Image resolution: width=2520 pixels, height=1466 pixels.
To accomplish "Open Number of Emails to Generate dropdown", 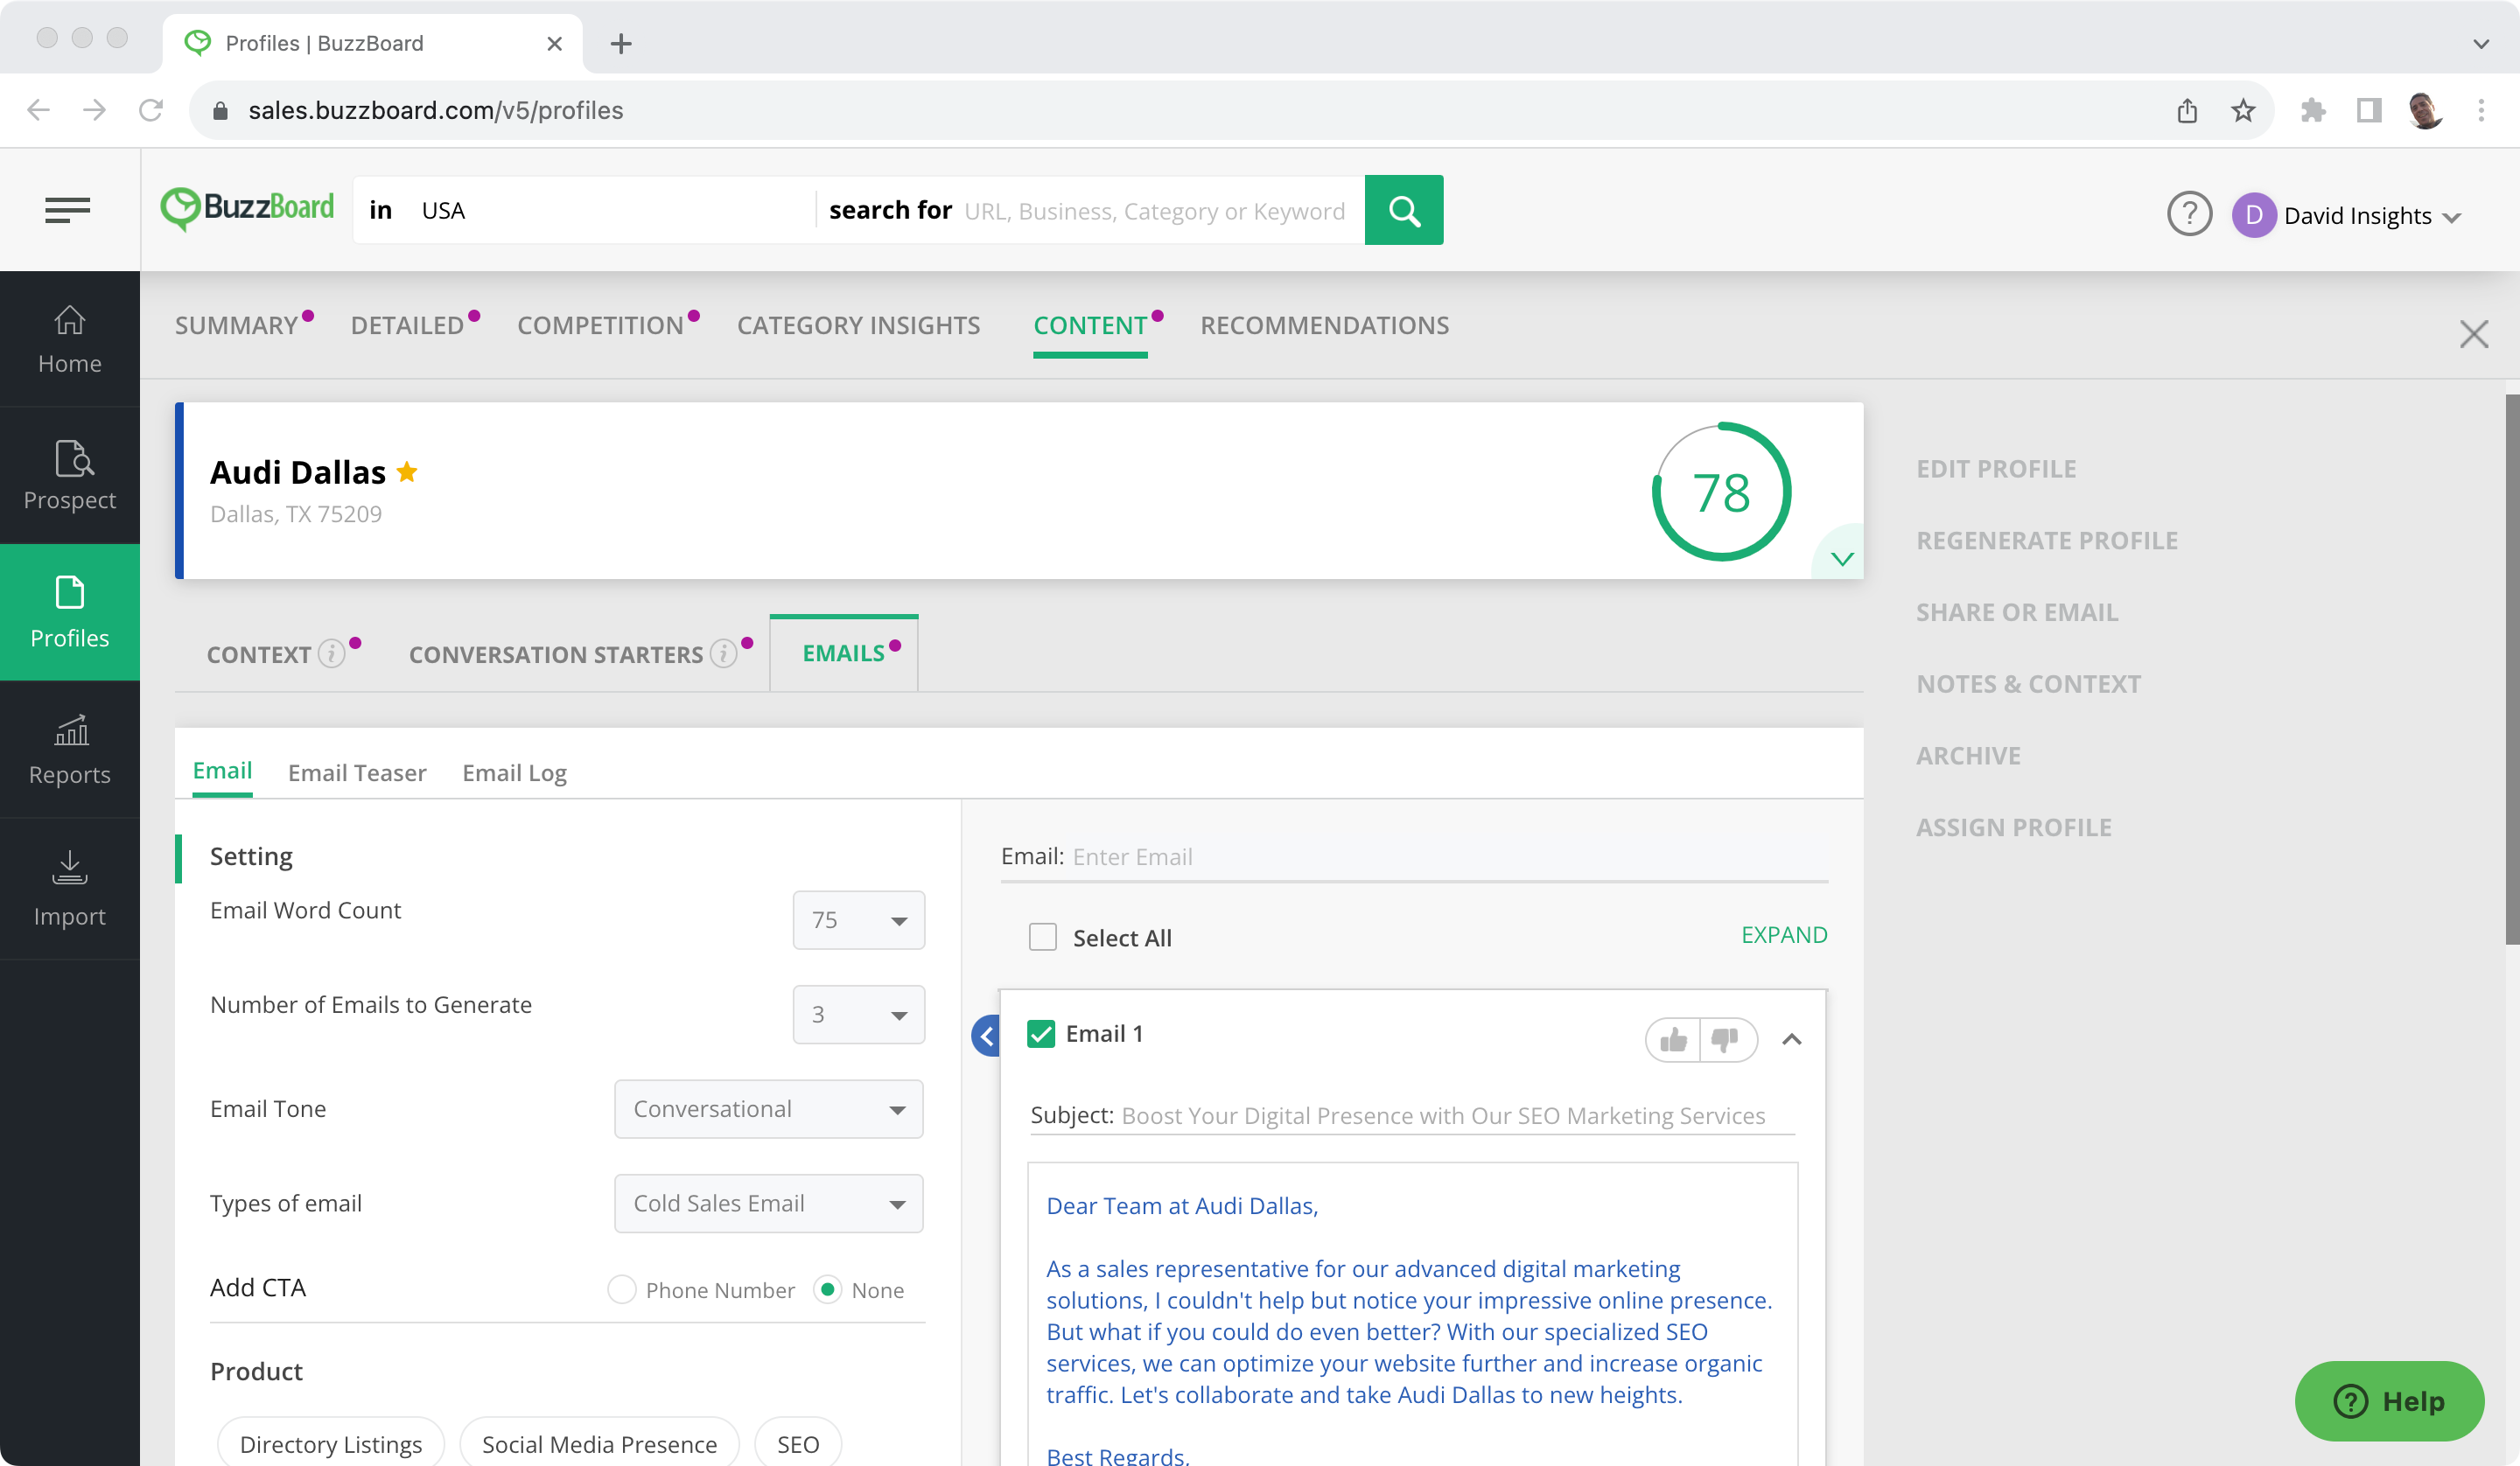I will point(858,1015).
